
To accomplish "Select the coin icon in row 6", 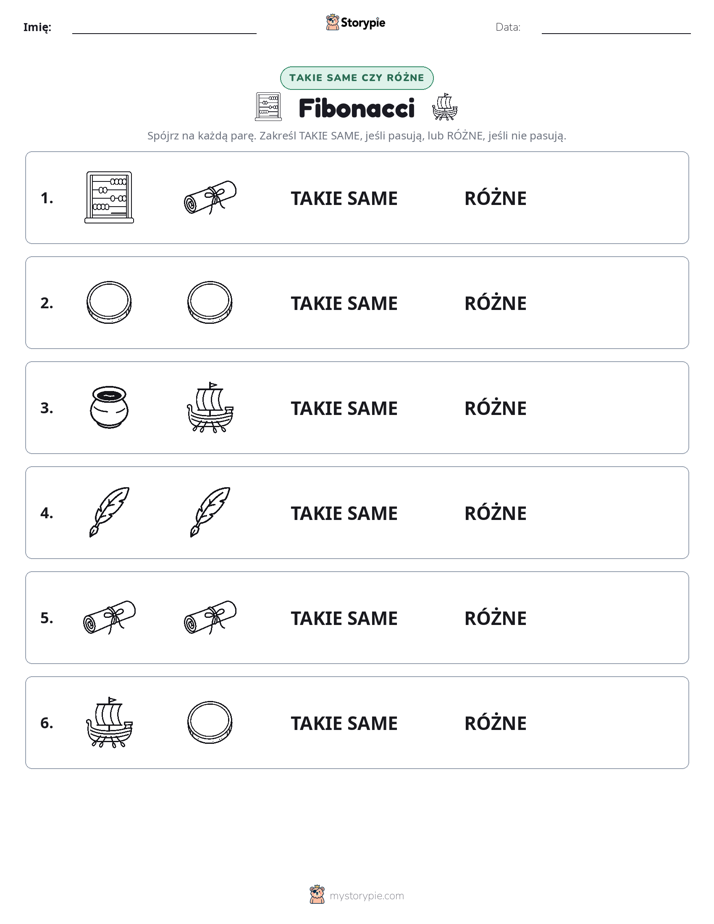I will click(210, 722).
